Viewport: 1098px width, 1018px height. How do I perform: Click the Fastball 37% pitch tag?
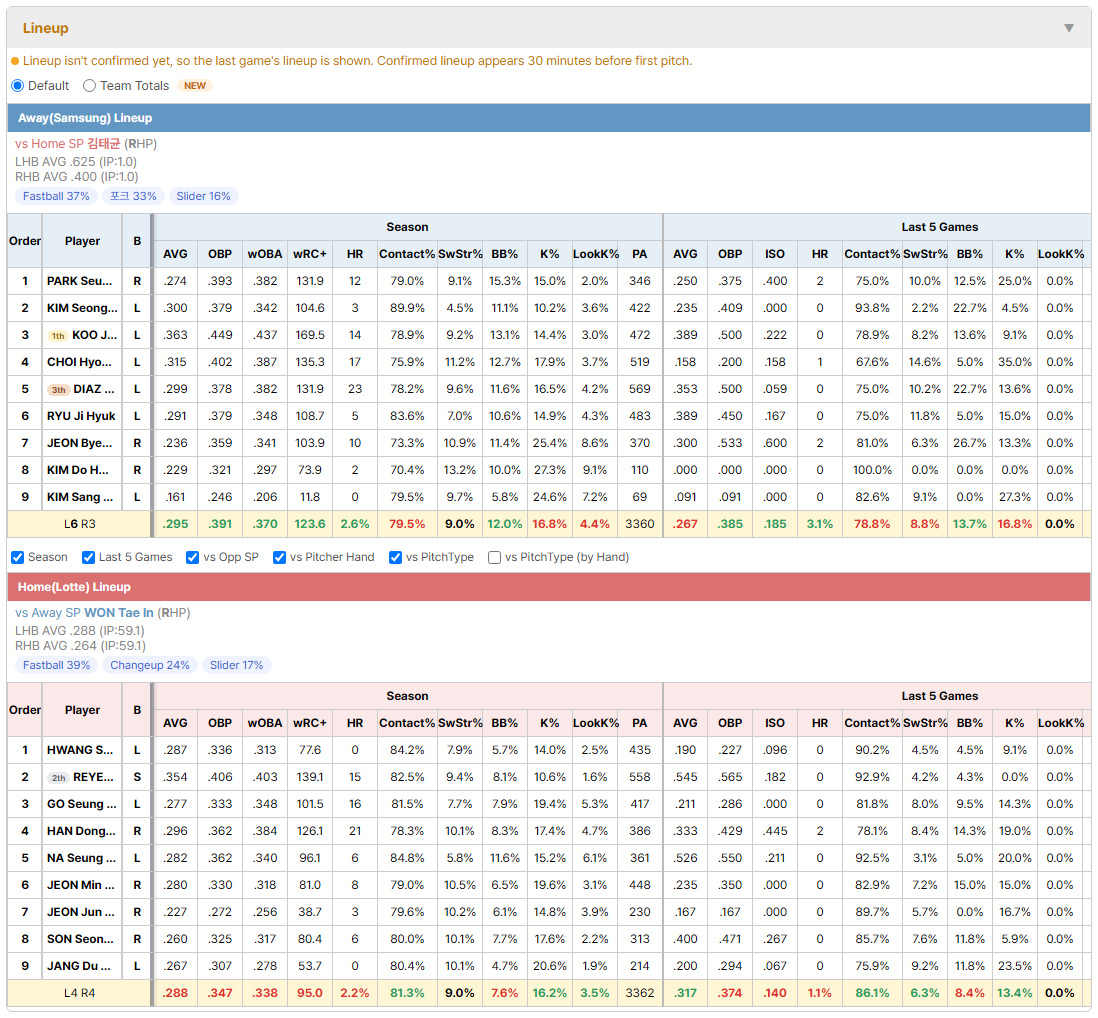point(56,196)
